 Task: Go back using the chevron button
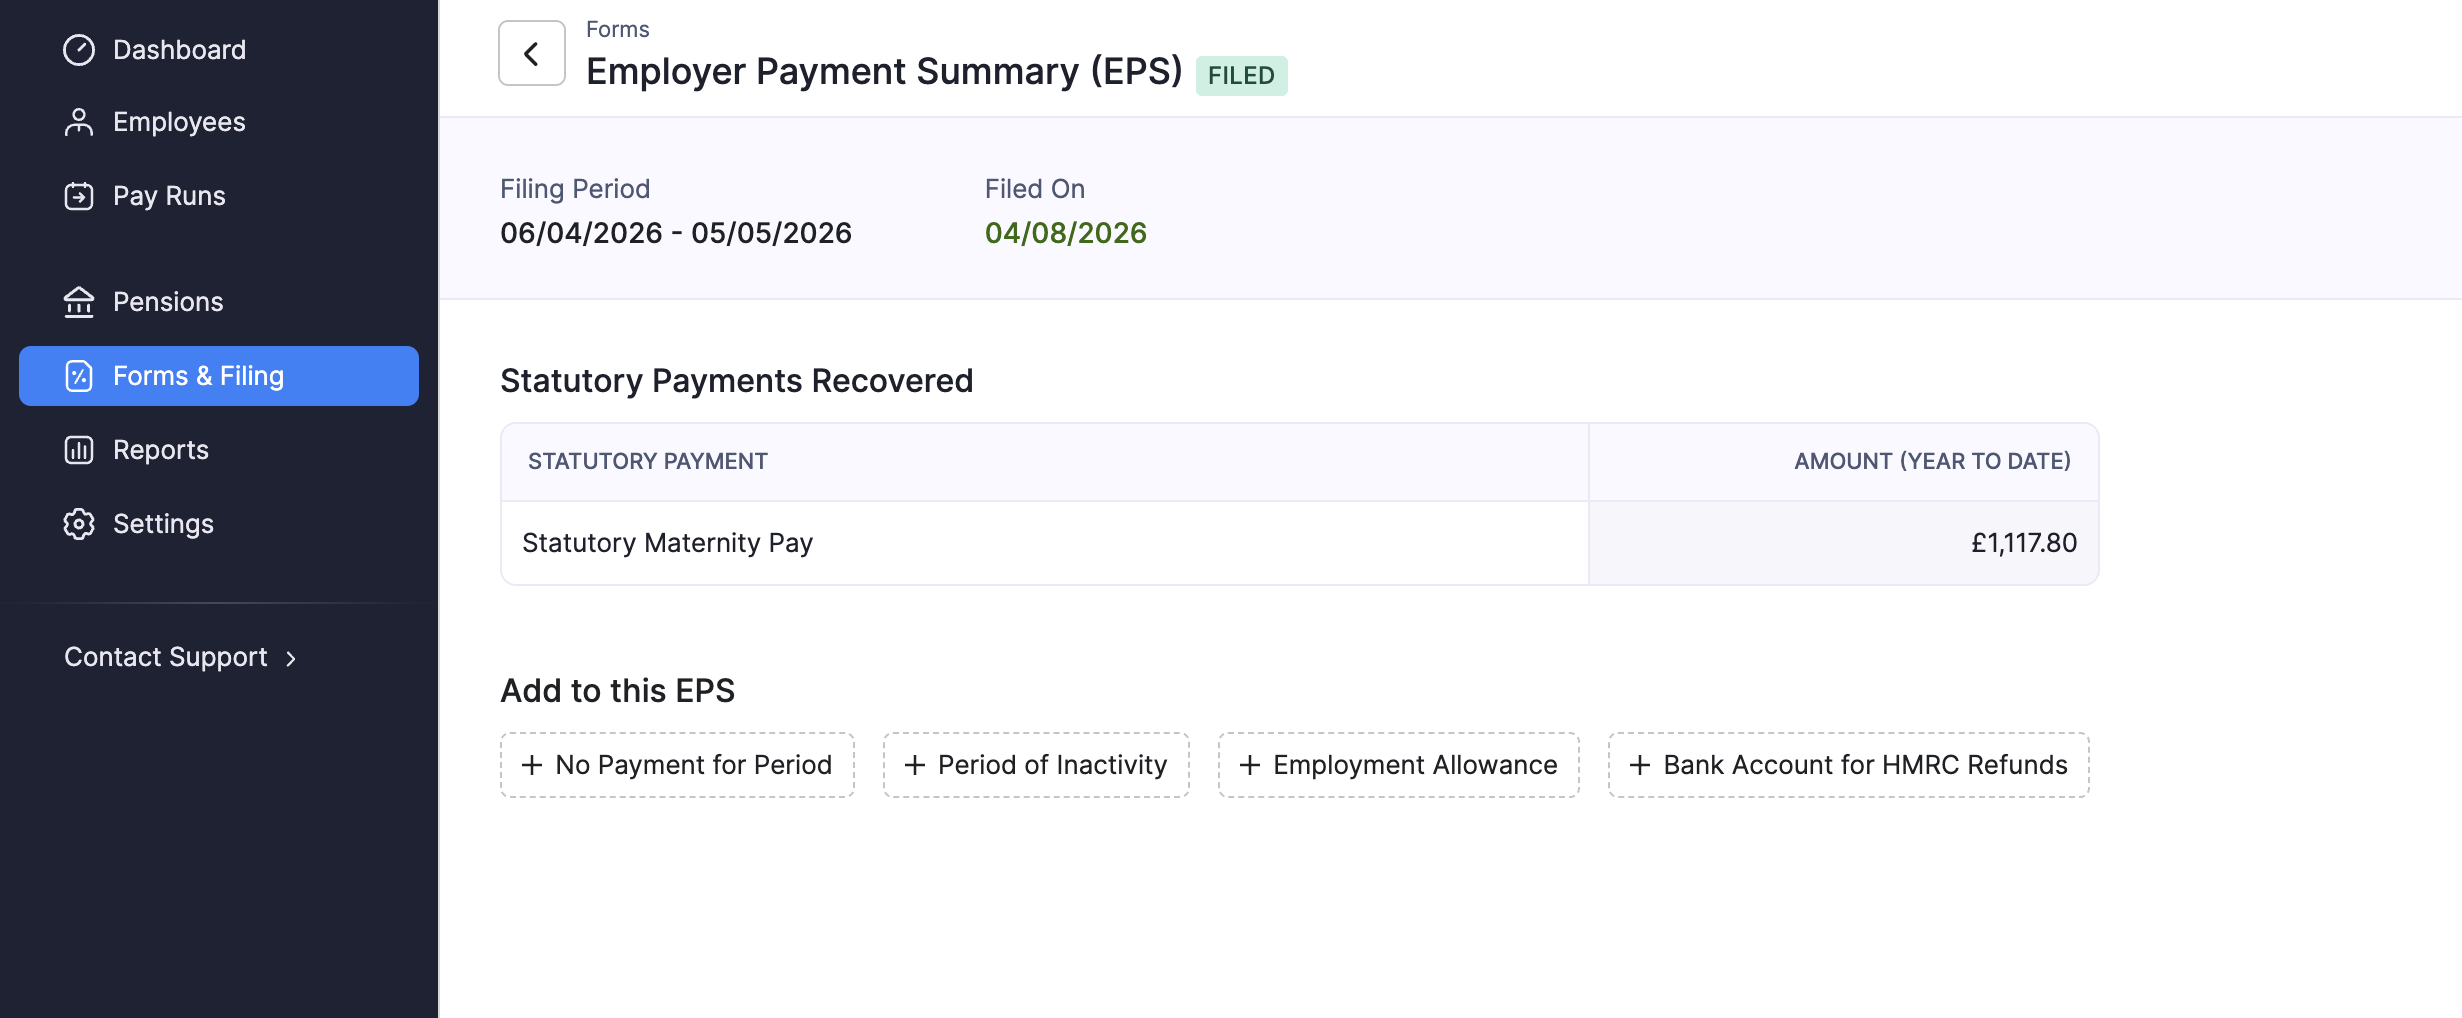(532, 53)
